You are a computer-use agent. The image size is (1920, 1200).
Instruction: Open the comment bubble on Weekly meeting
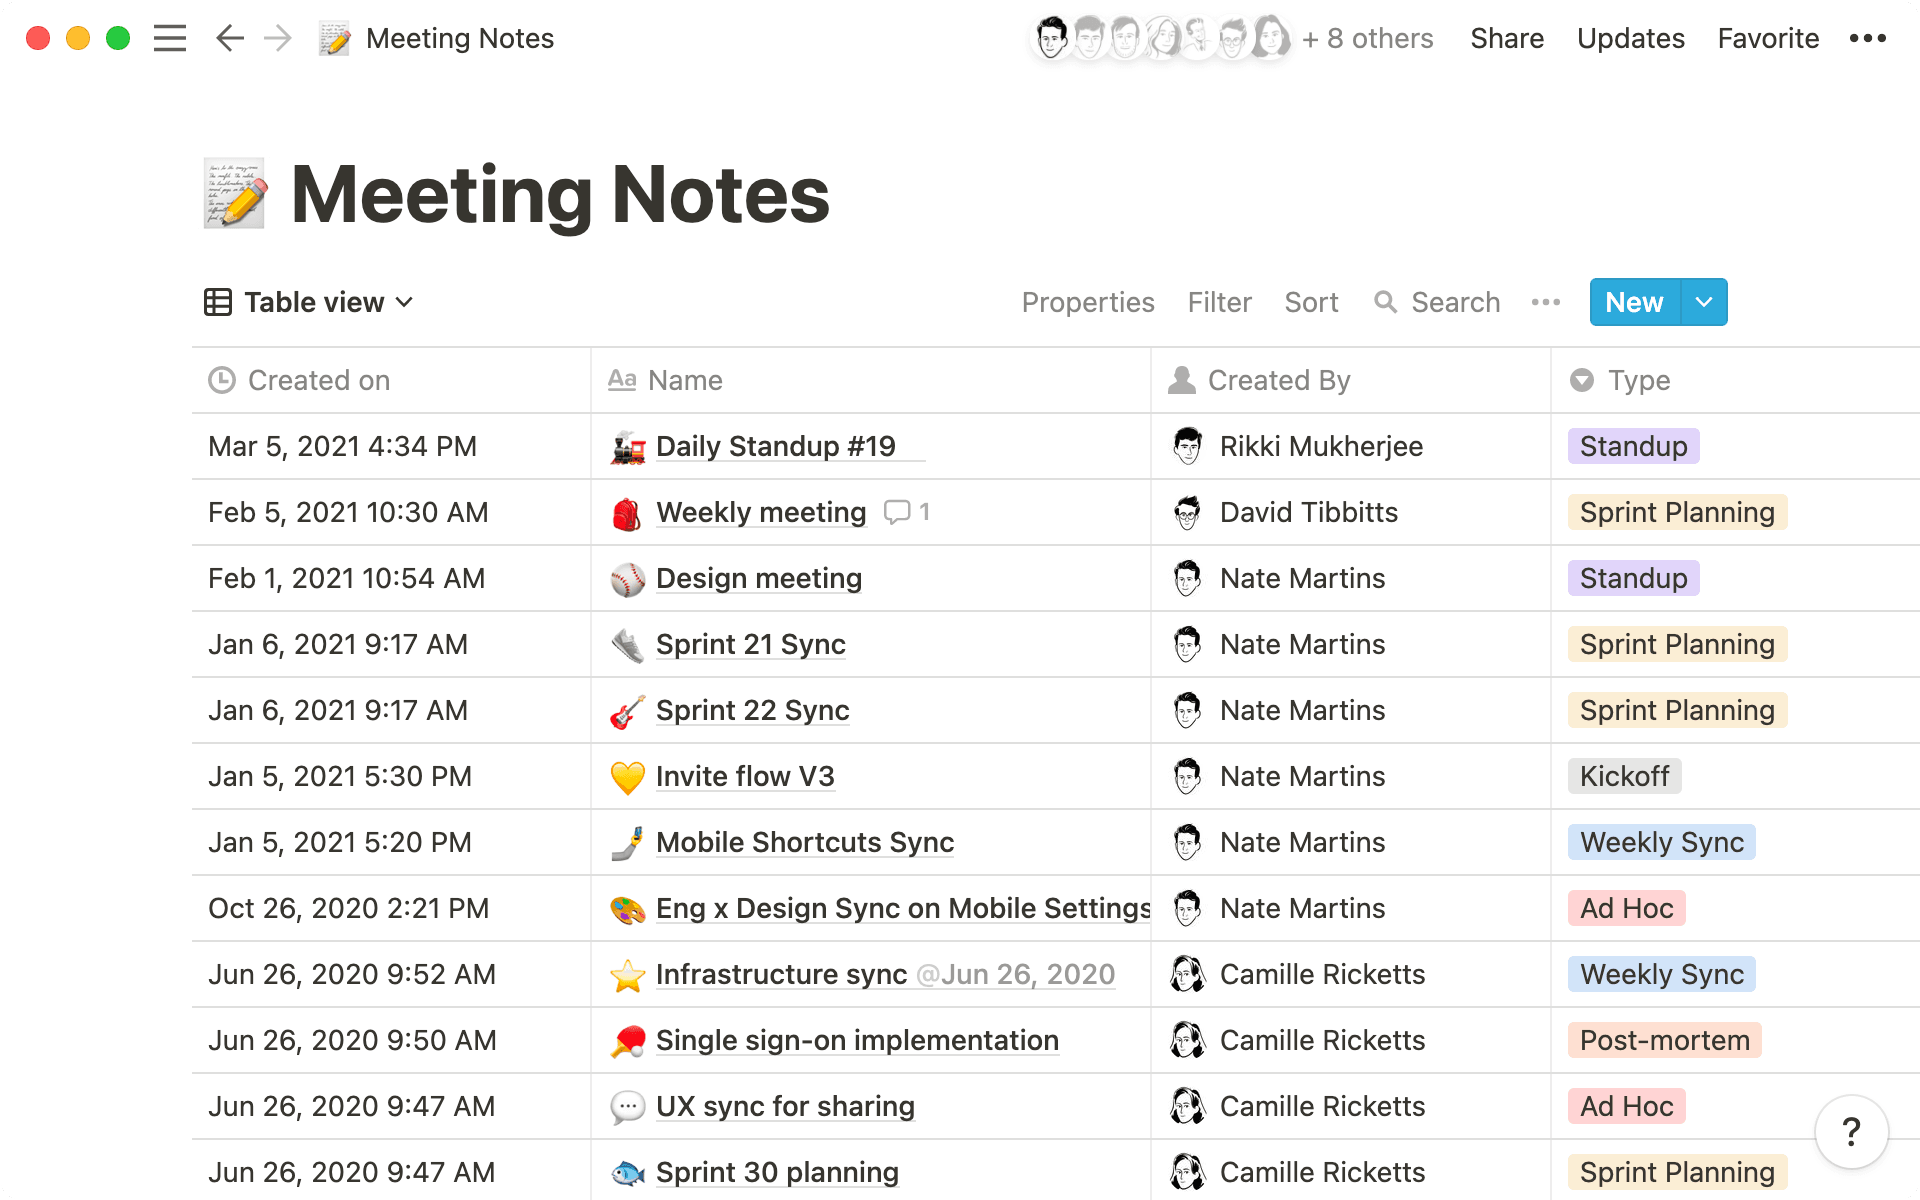click(x=897, y=512)
